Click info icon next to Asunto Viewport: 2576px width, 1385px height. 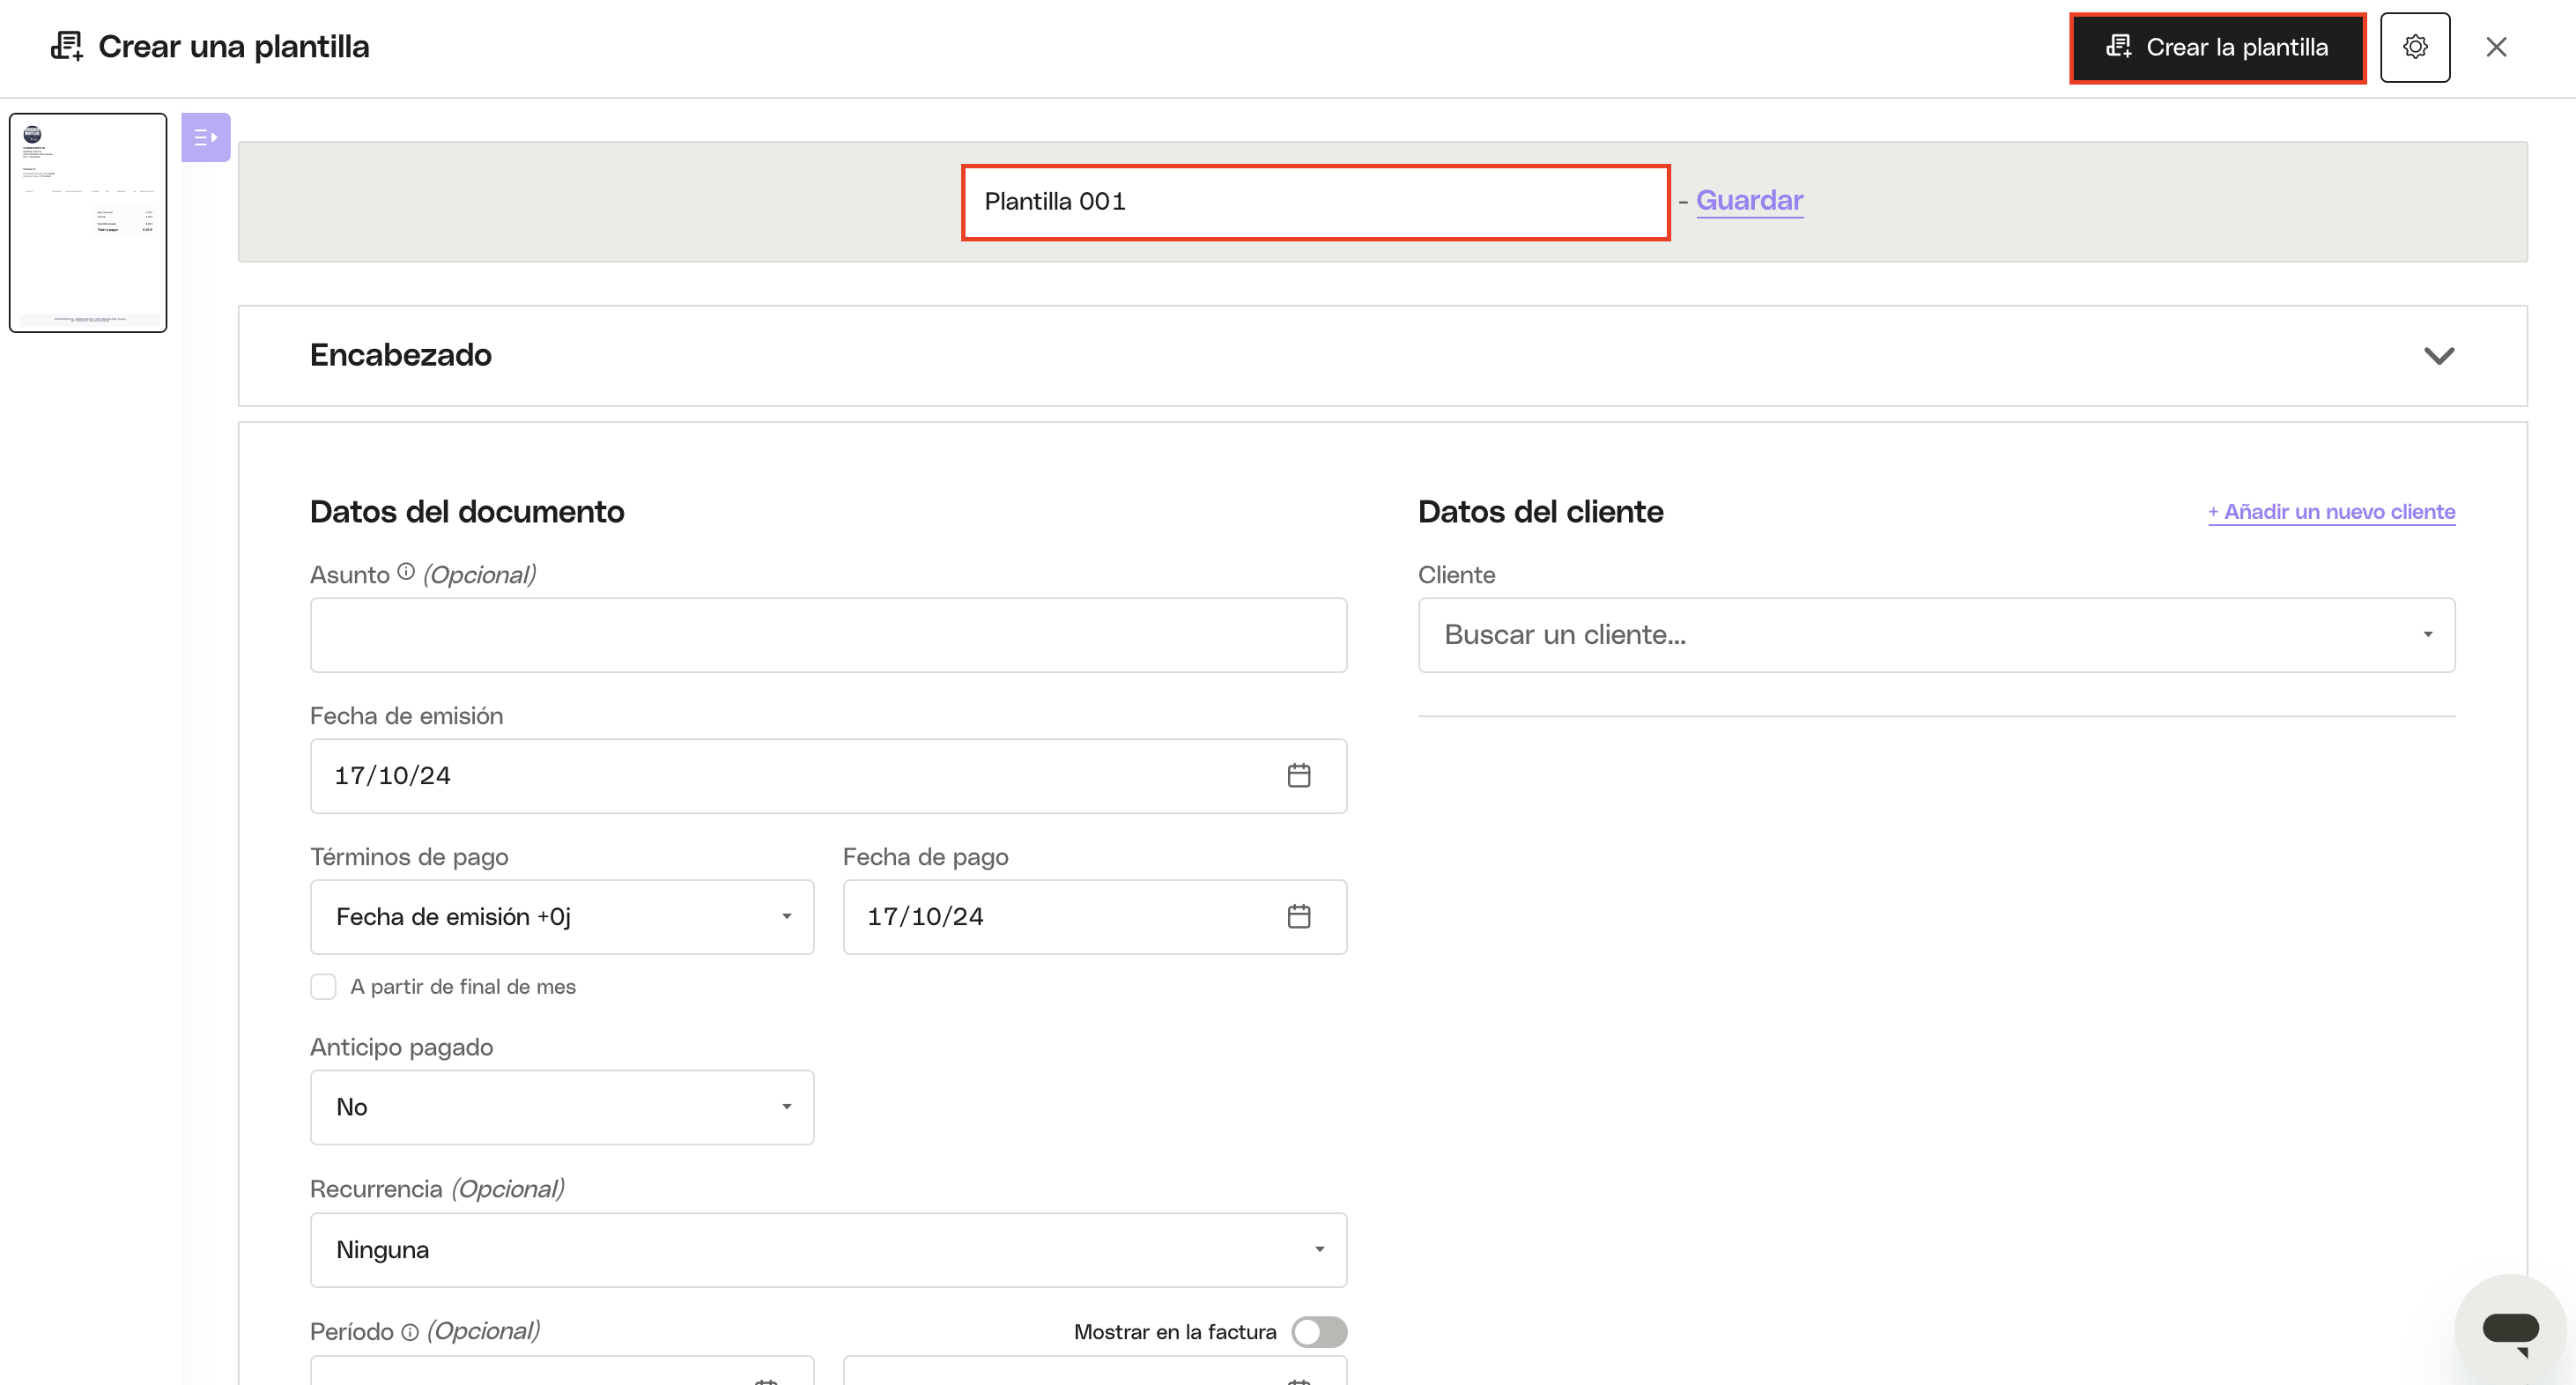[x=406, y=571]
